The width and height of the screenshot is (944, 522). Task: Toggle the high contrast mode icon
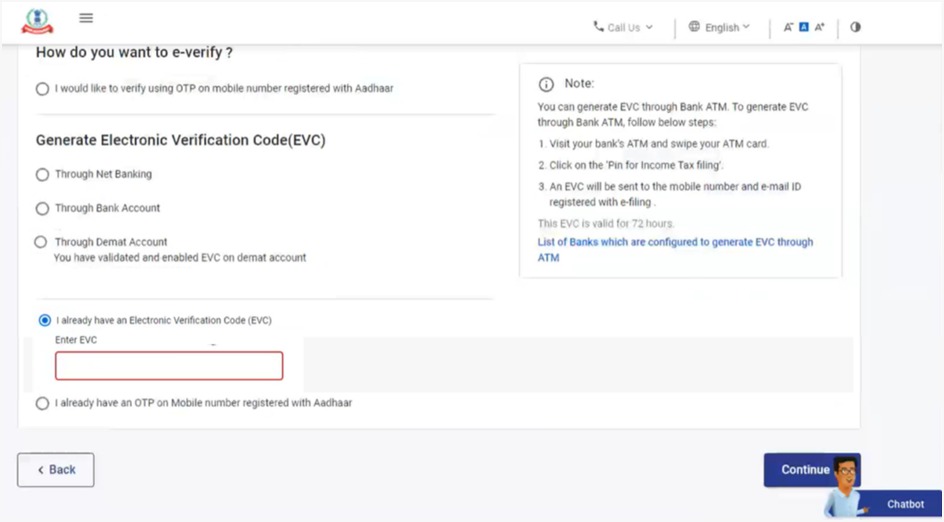(x=855, y=27)
